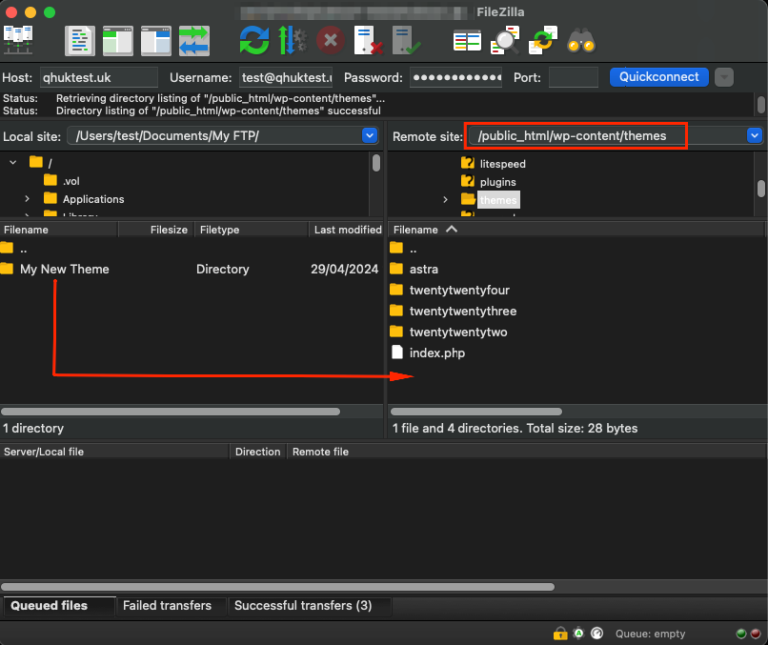Viewport: 768px width, 645px height.
Task: Sort local list by Filetype column
Action: click(252, 230)
